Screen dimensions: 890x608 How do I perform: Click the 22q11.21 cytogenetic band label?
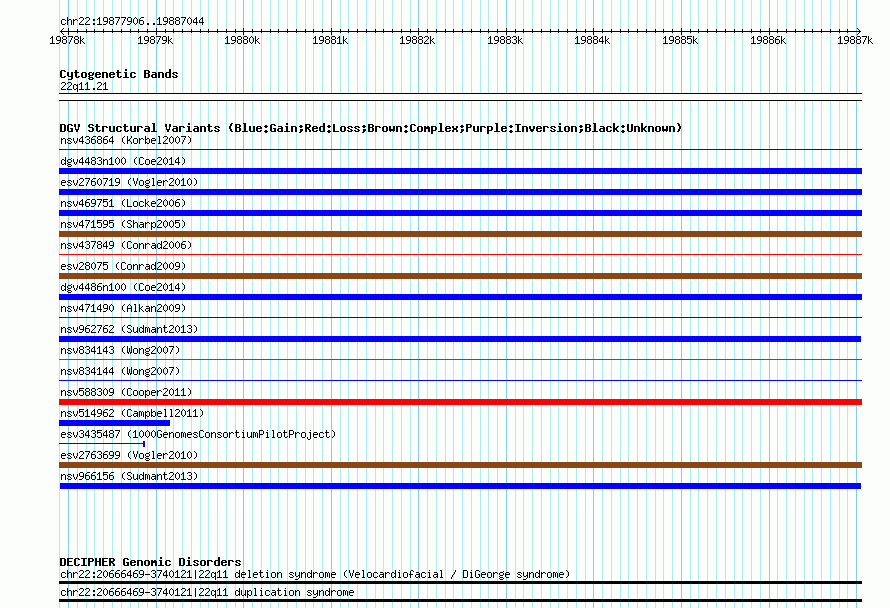coord(84,86)
